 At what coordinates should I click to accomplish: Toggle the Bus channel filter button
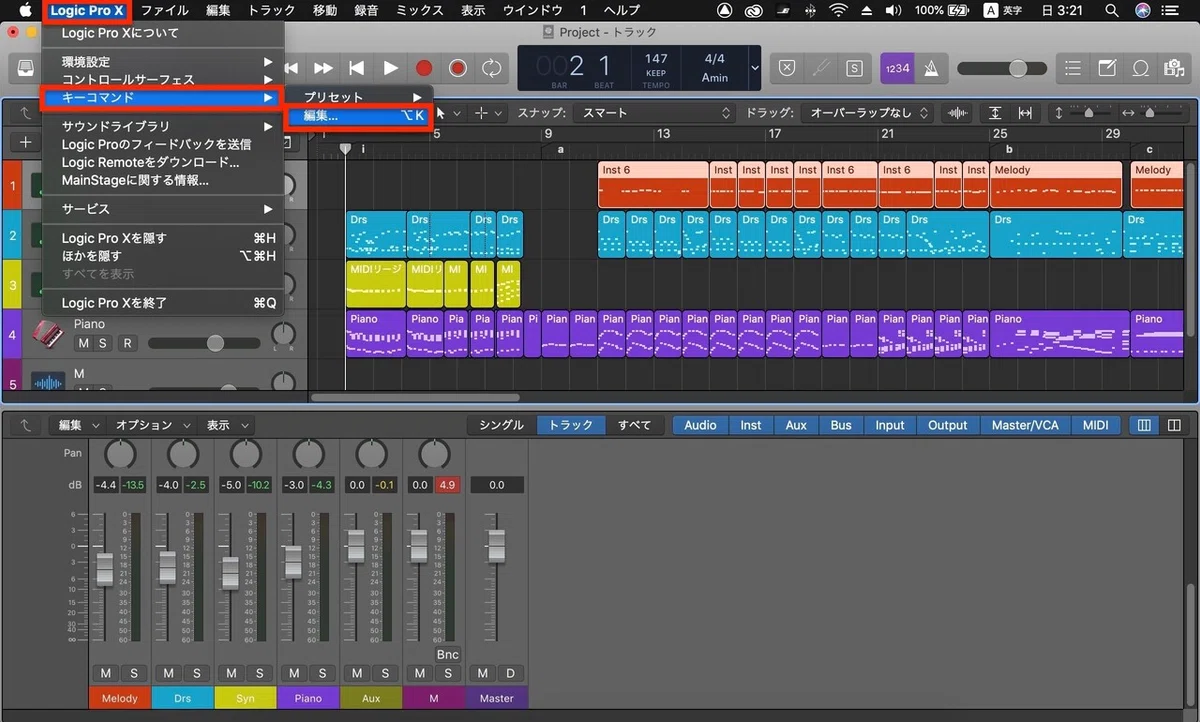(x=842, y=425)
